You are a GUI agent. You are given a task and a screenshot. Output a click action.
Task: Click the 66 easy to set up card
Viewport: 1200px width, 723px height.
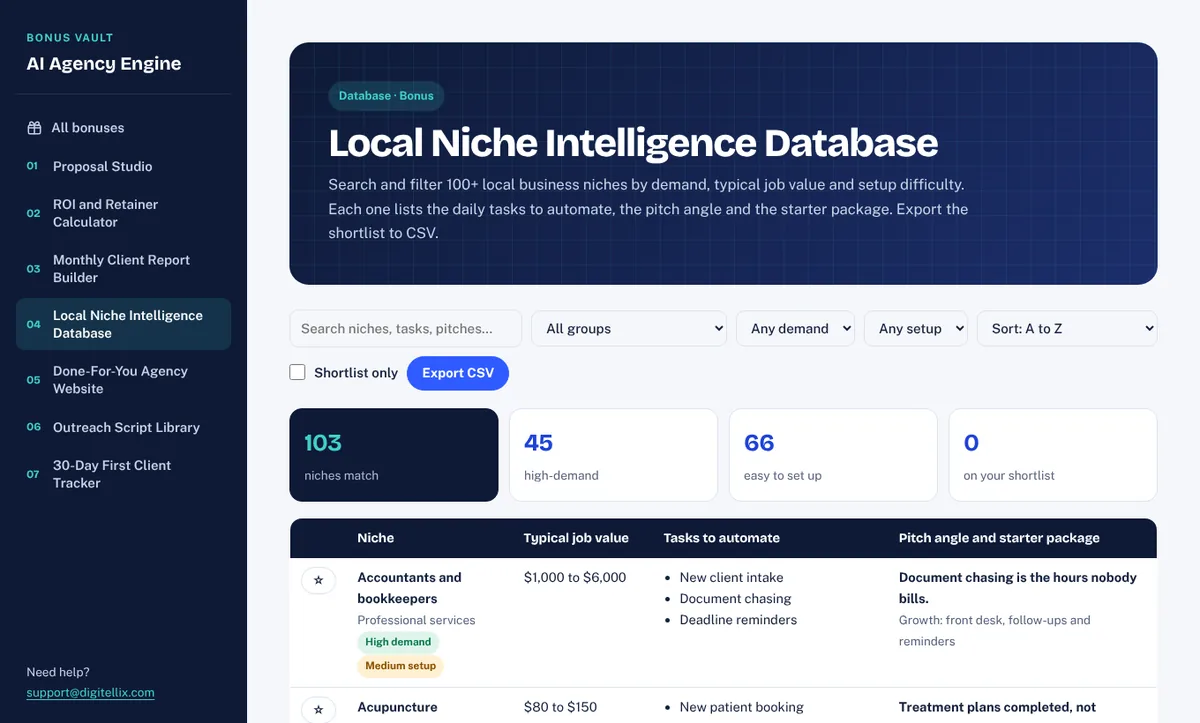tap(833, 455)
